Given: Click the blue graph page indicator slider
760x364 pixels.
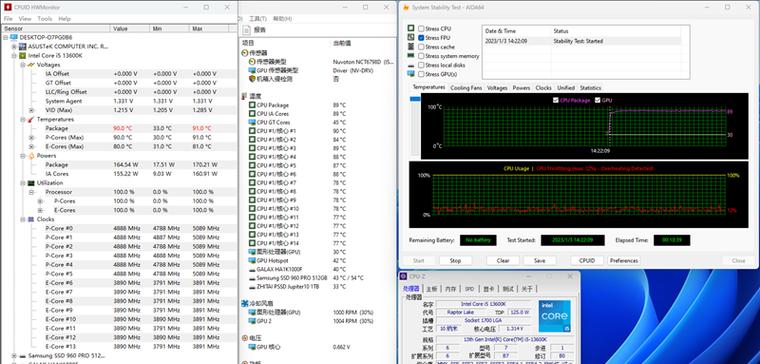Looking at the screenshot, I should (415, 99).
